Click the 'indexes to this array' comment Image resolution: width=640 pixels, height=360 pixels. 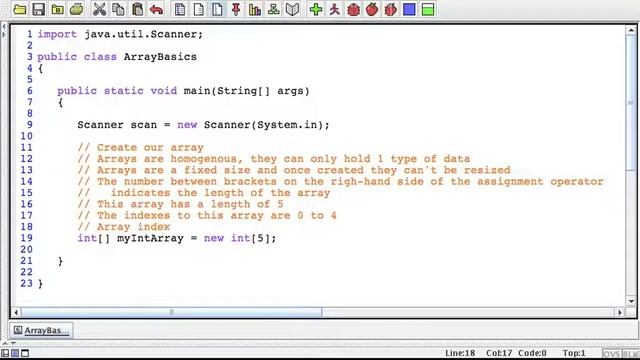pos(207,215)
